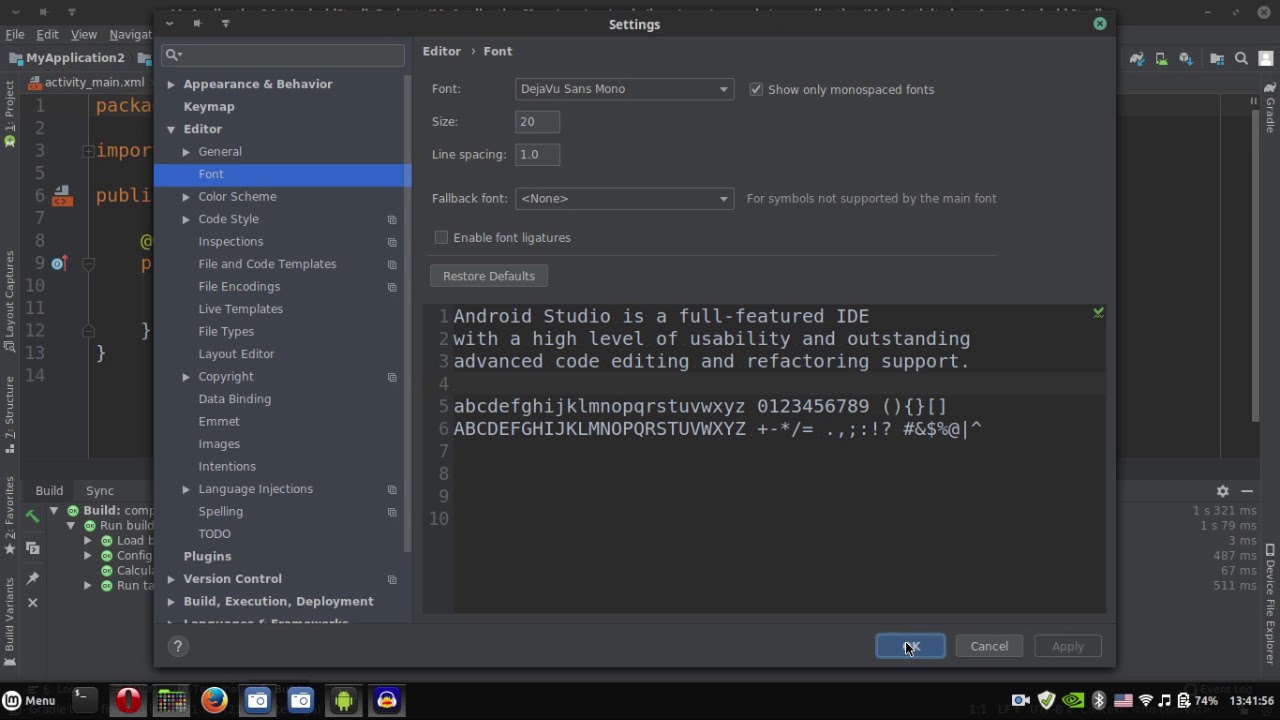The image size is (1280, 720).
Task: Click the search icon in settings search box
Action: pos(172,55)
